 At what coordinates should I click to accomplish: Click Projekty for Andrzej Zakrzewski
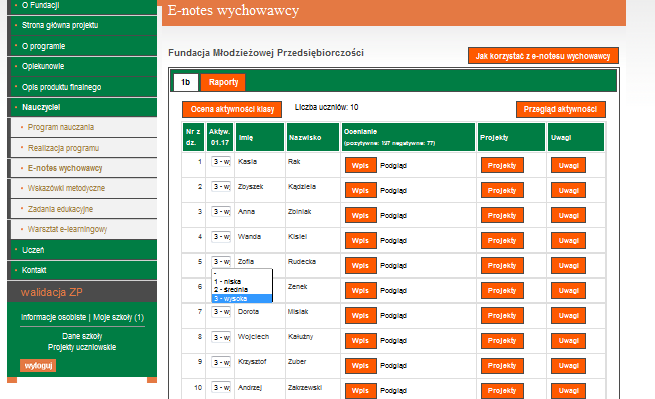pos(502,391)
